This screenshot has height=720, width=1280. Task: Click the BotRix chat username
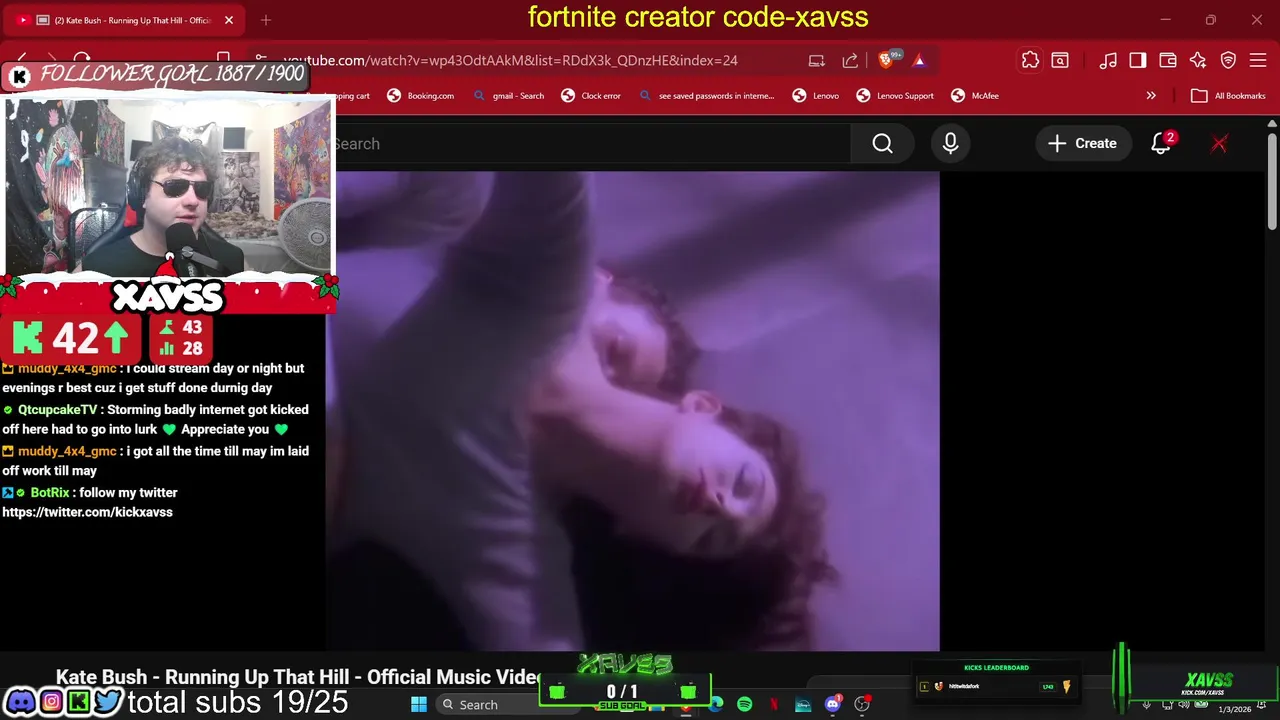pos(50,492)
